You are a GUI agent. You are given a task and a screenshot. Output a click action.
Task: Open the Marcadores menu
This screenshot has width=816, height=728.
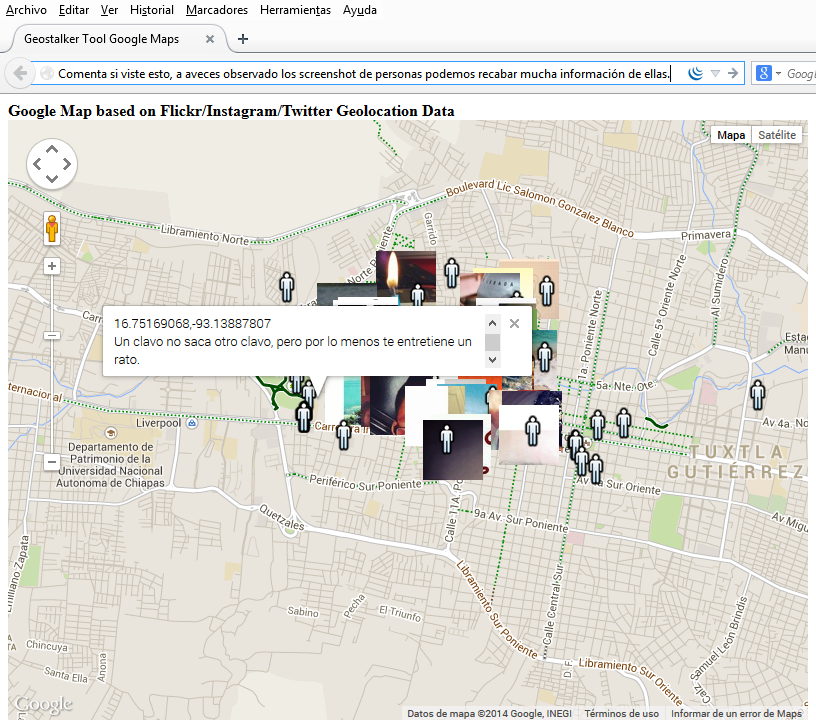point(216,10)
